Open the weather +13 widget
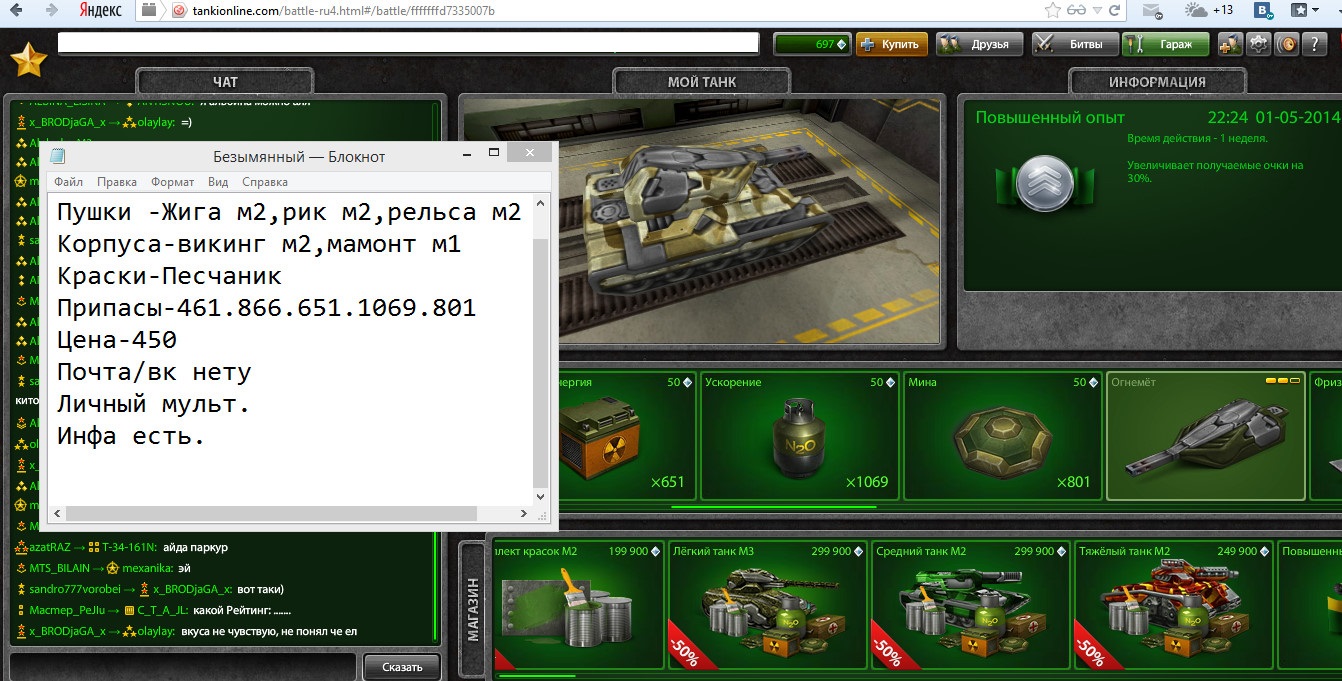1342x681 pixels. (x=1210, y=11)
